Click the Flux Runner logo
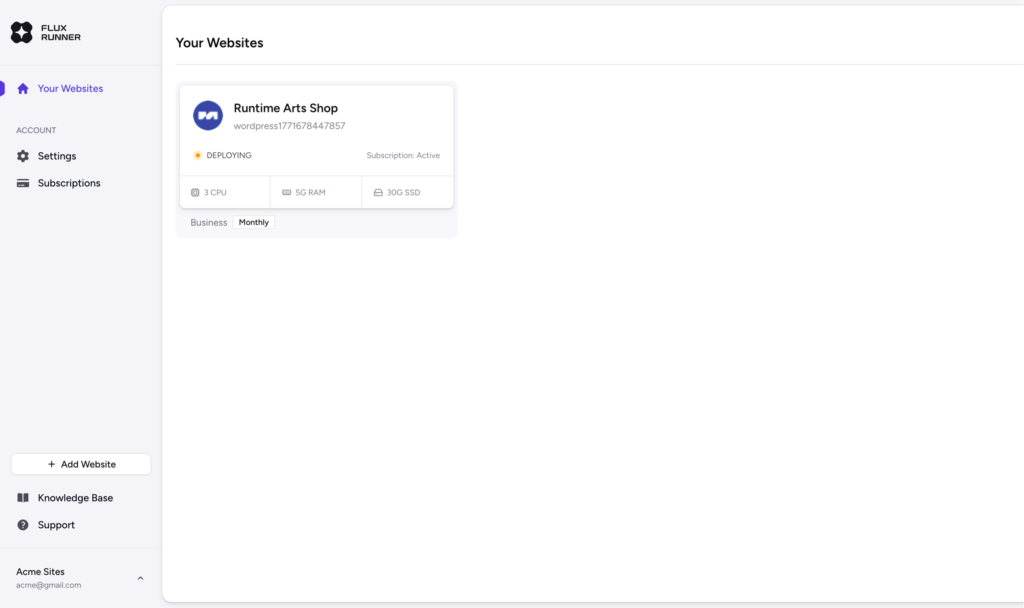 click(x=46, y=32)
